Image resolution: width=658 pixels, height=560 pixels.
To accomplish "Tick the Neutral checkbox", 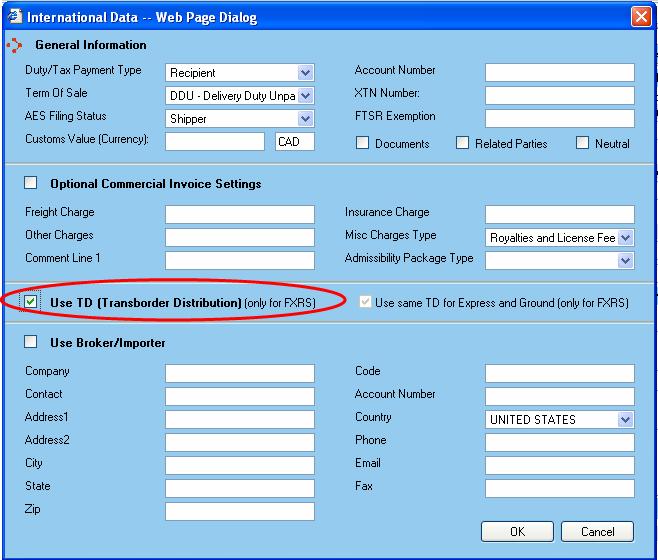I will coord(582,143).
